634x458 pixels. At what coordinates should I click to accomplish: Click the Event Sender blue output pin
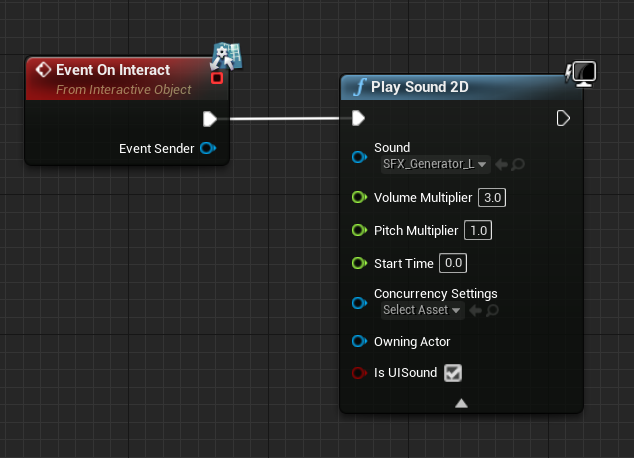pos(208,148)
